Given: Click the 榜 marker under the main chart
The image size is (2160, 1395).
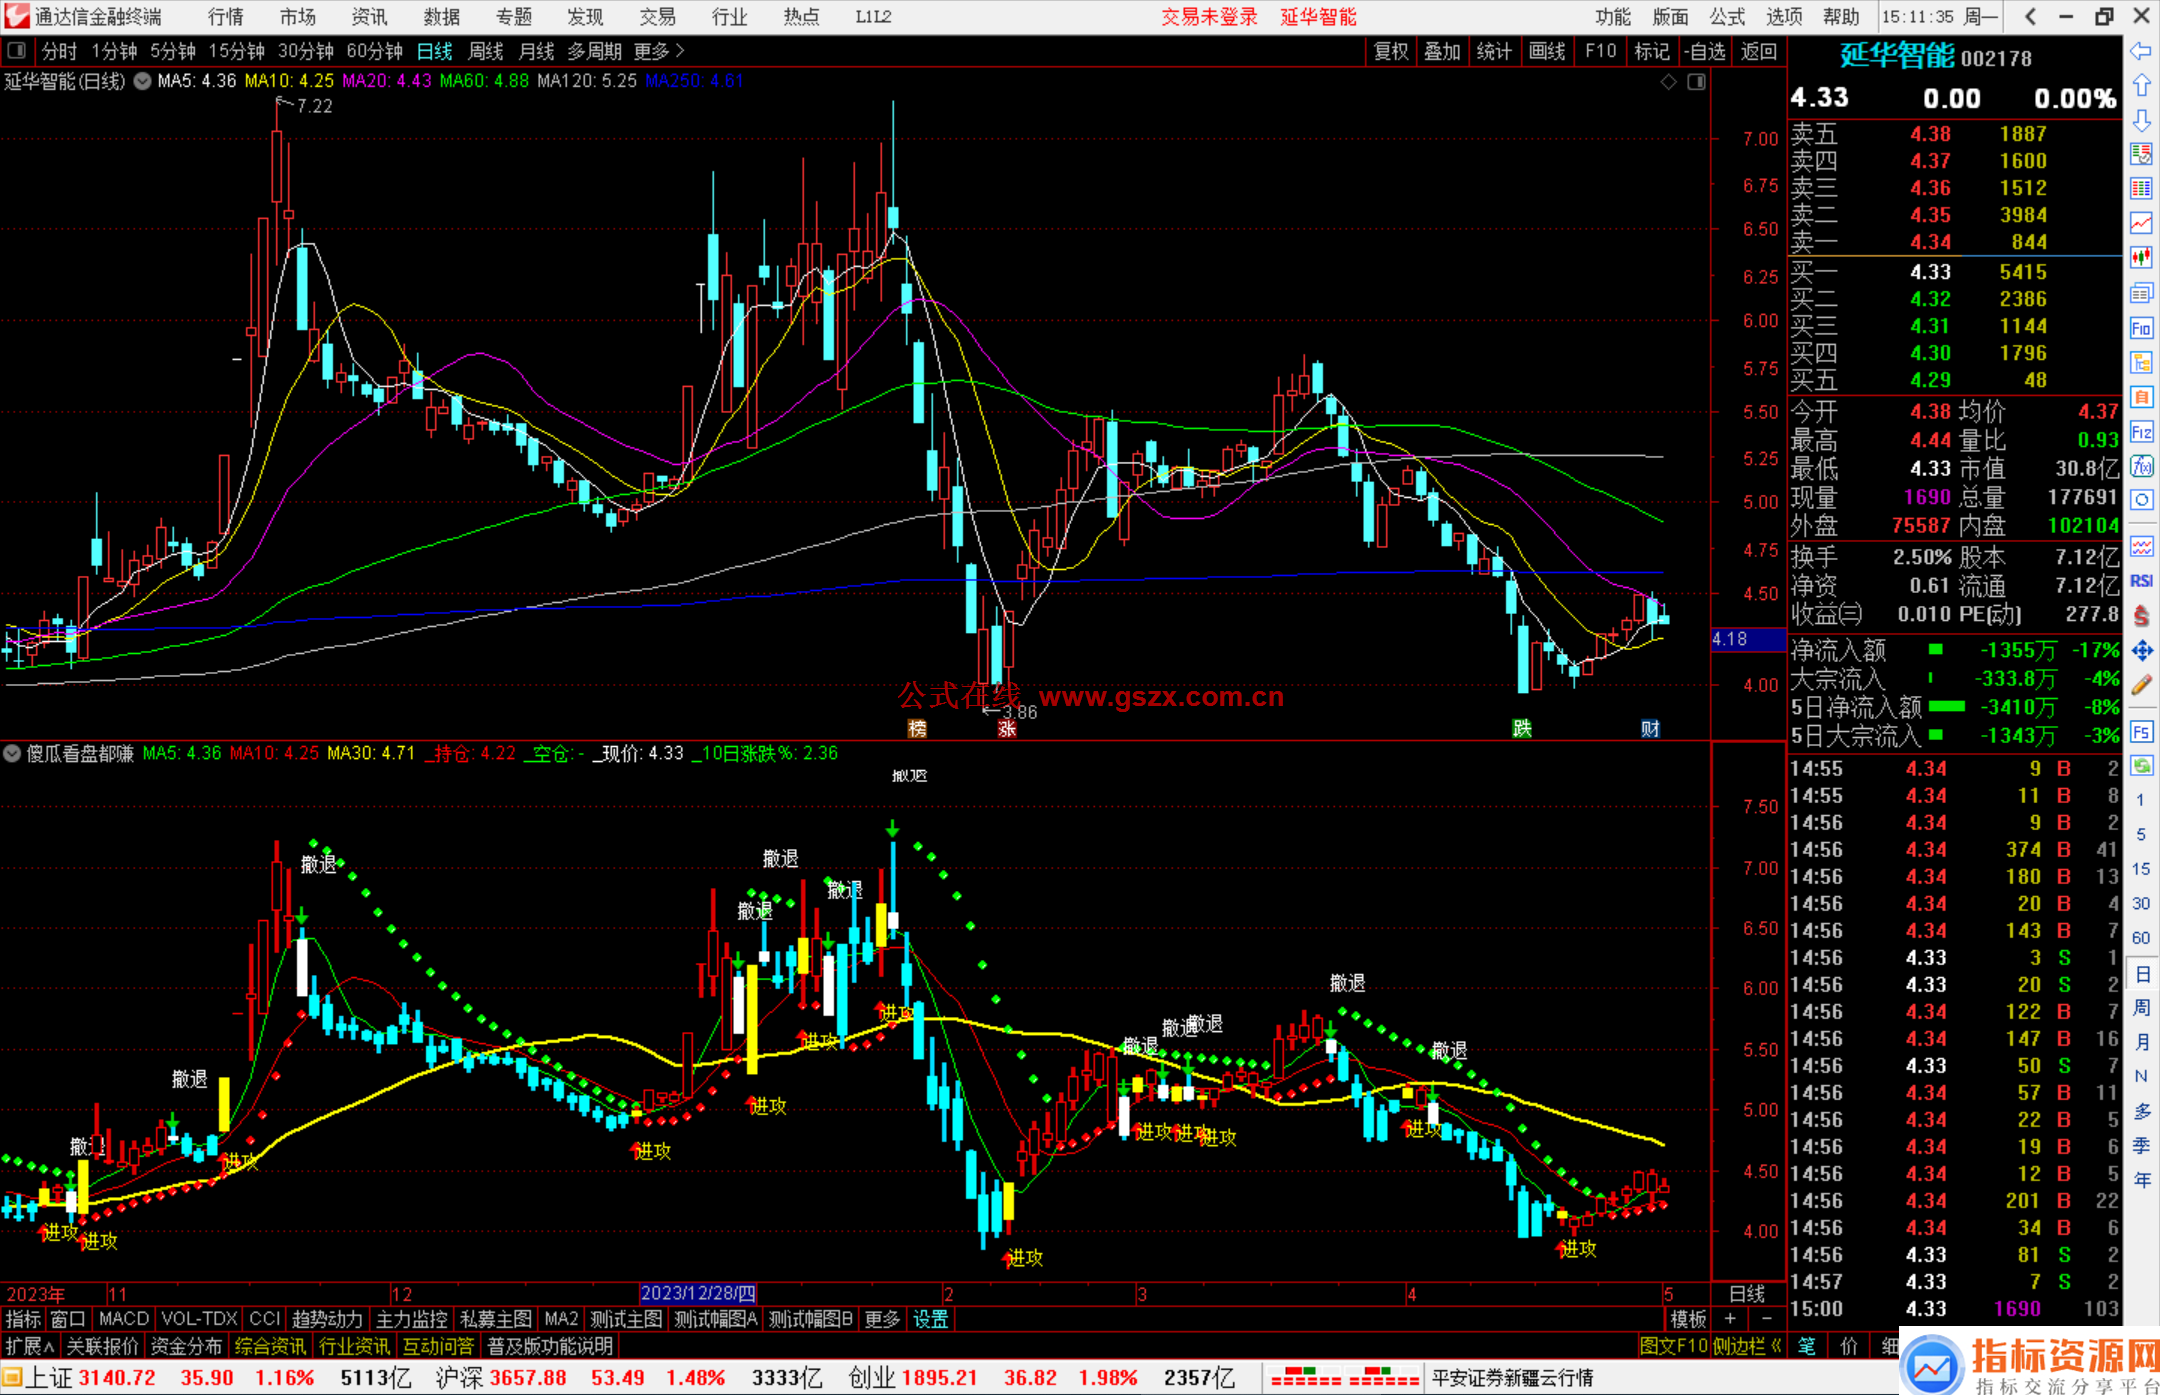Looking at the screenshot, I should [917, 728].
